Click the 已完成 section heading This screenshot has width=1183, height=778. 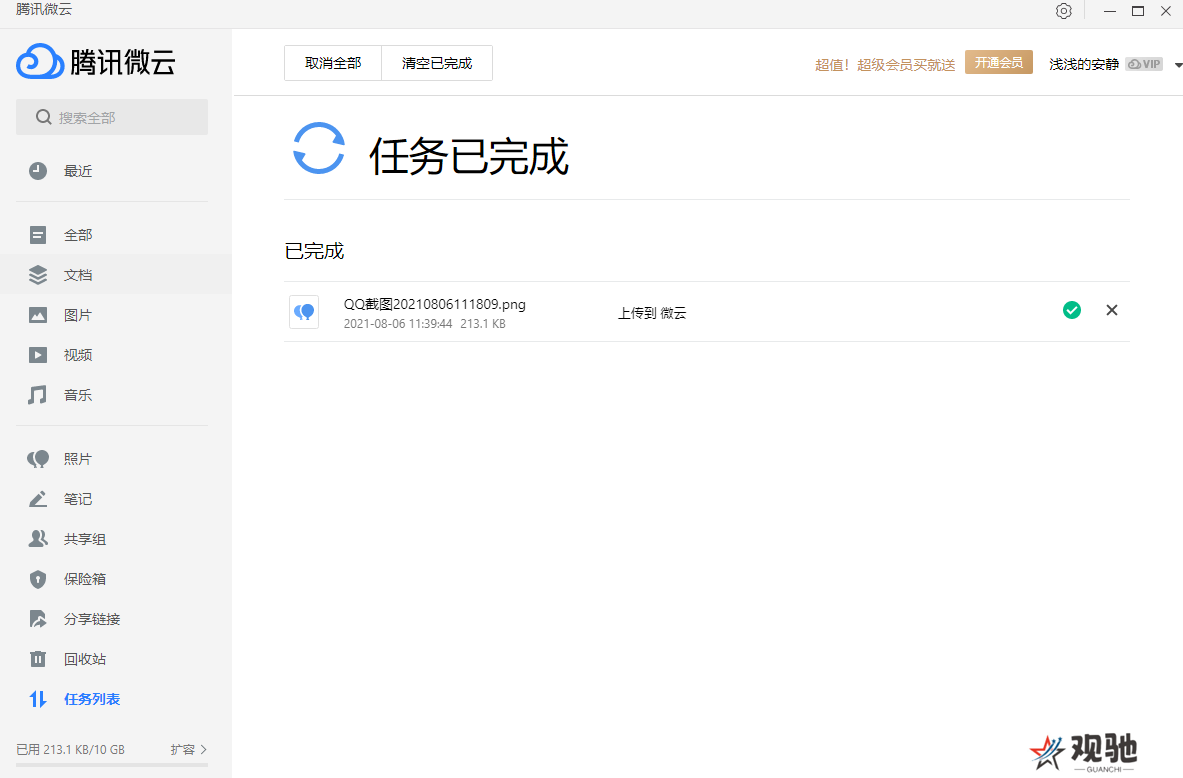[314, 251]
